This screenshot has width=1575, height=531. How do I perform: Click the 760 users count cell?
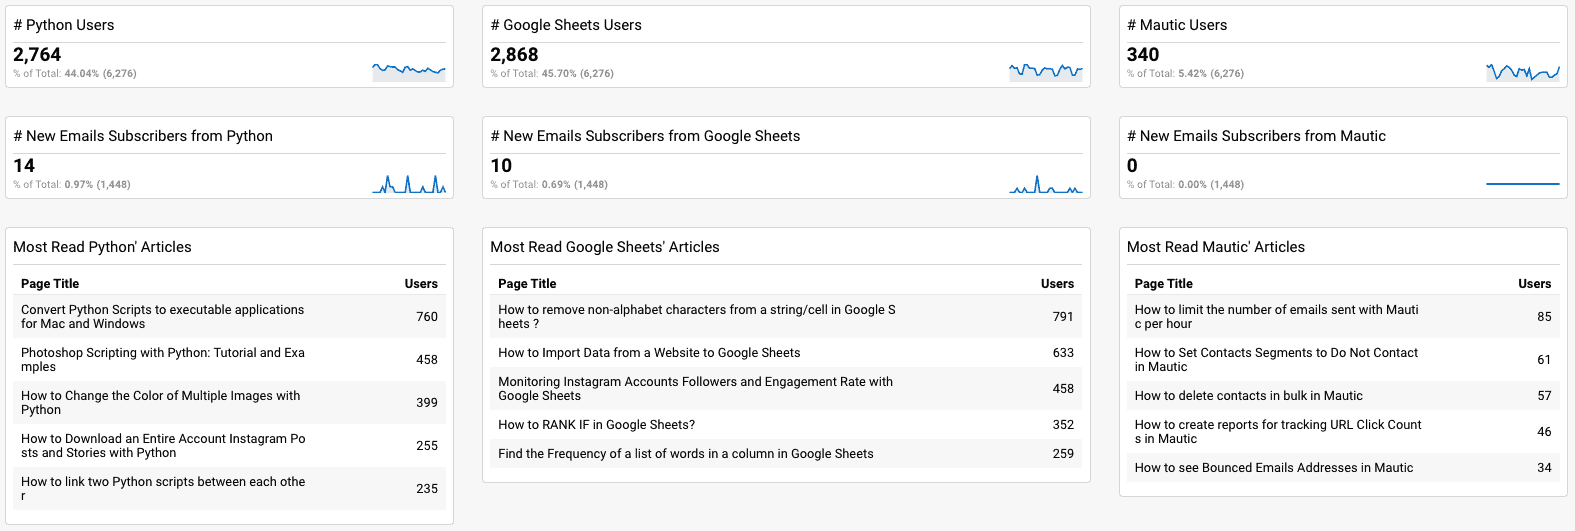coord(427,317)
